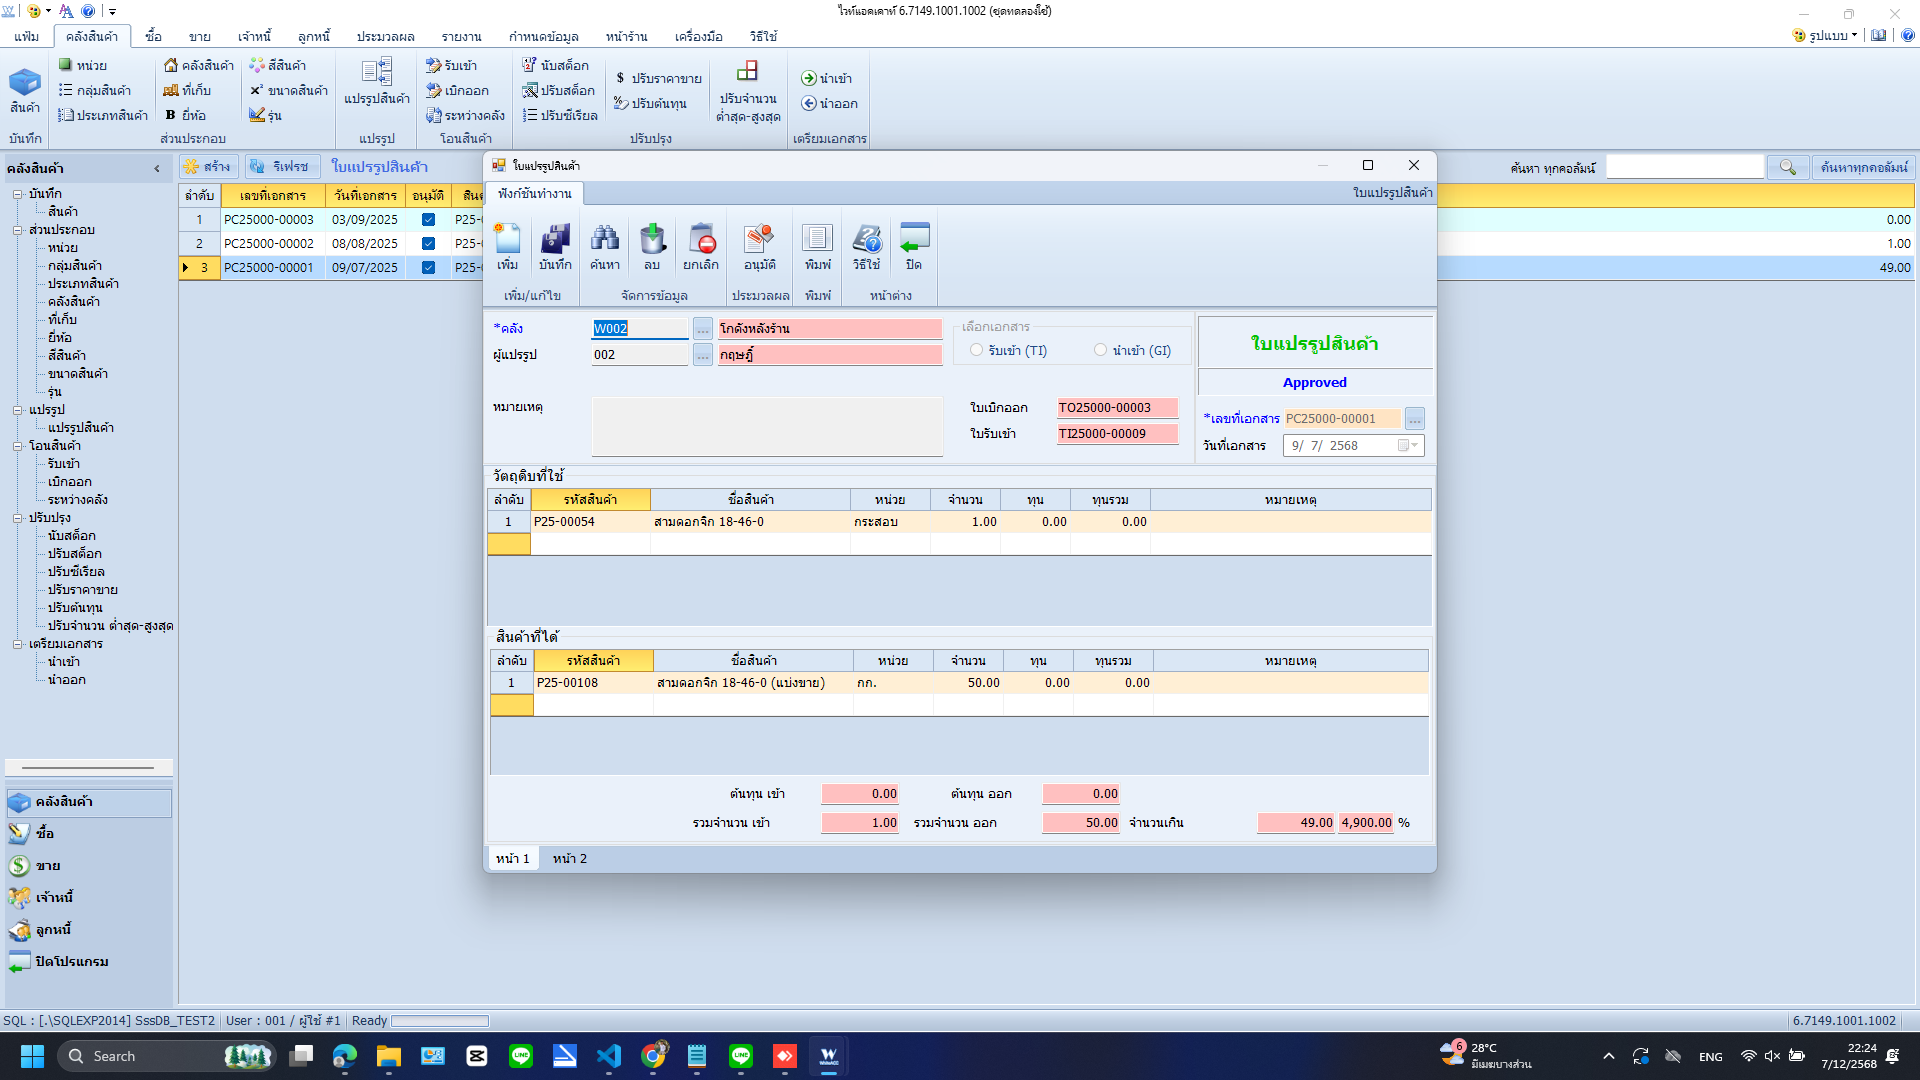Click the บันทึก save icon in the dialog toolbar
Viewport: 1920px width, 1080px height.
(555, 246)
